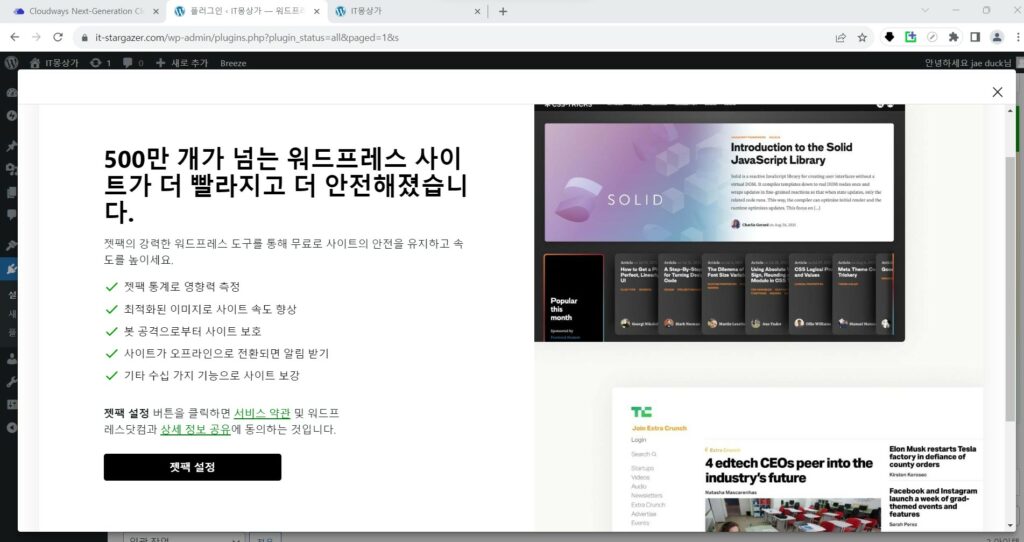Click the text 최적화된 이미지로 사이트 속도 향상
The width and height of the screenshot is (1024, 542).
210,309
